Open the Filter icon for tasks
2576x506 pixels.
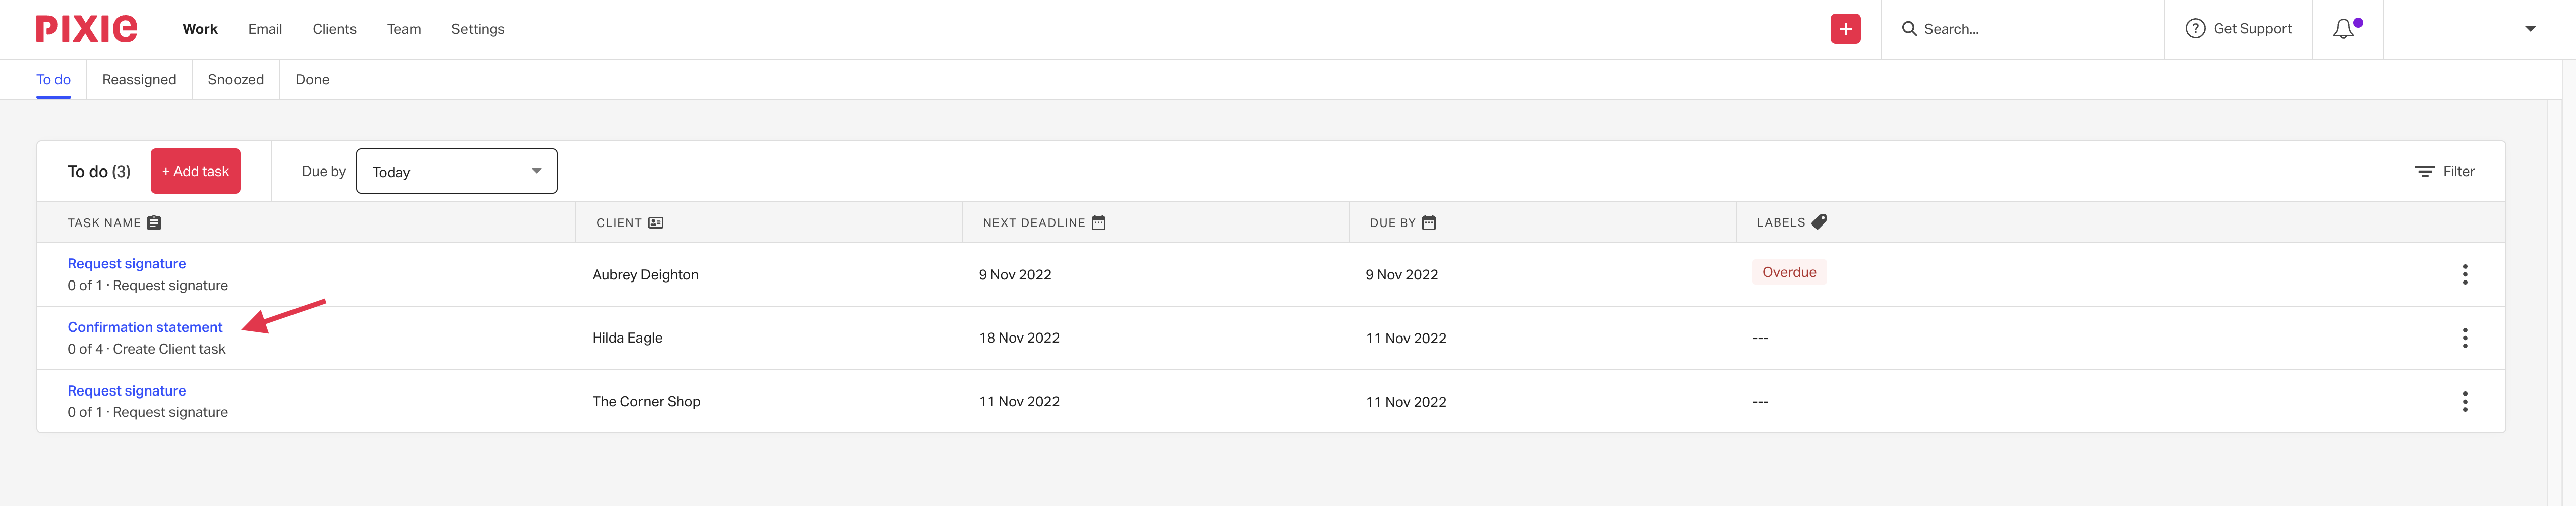[x=2425, y=172]
